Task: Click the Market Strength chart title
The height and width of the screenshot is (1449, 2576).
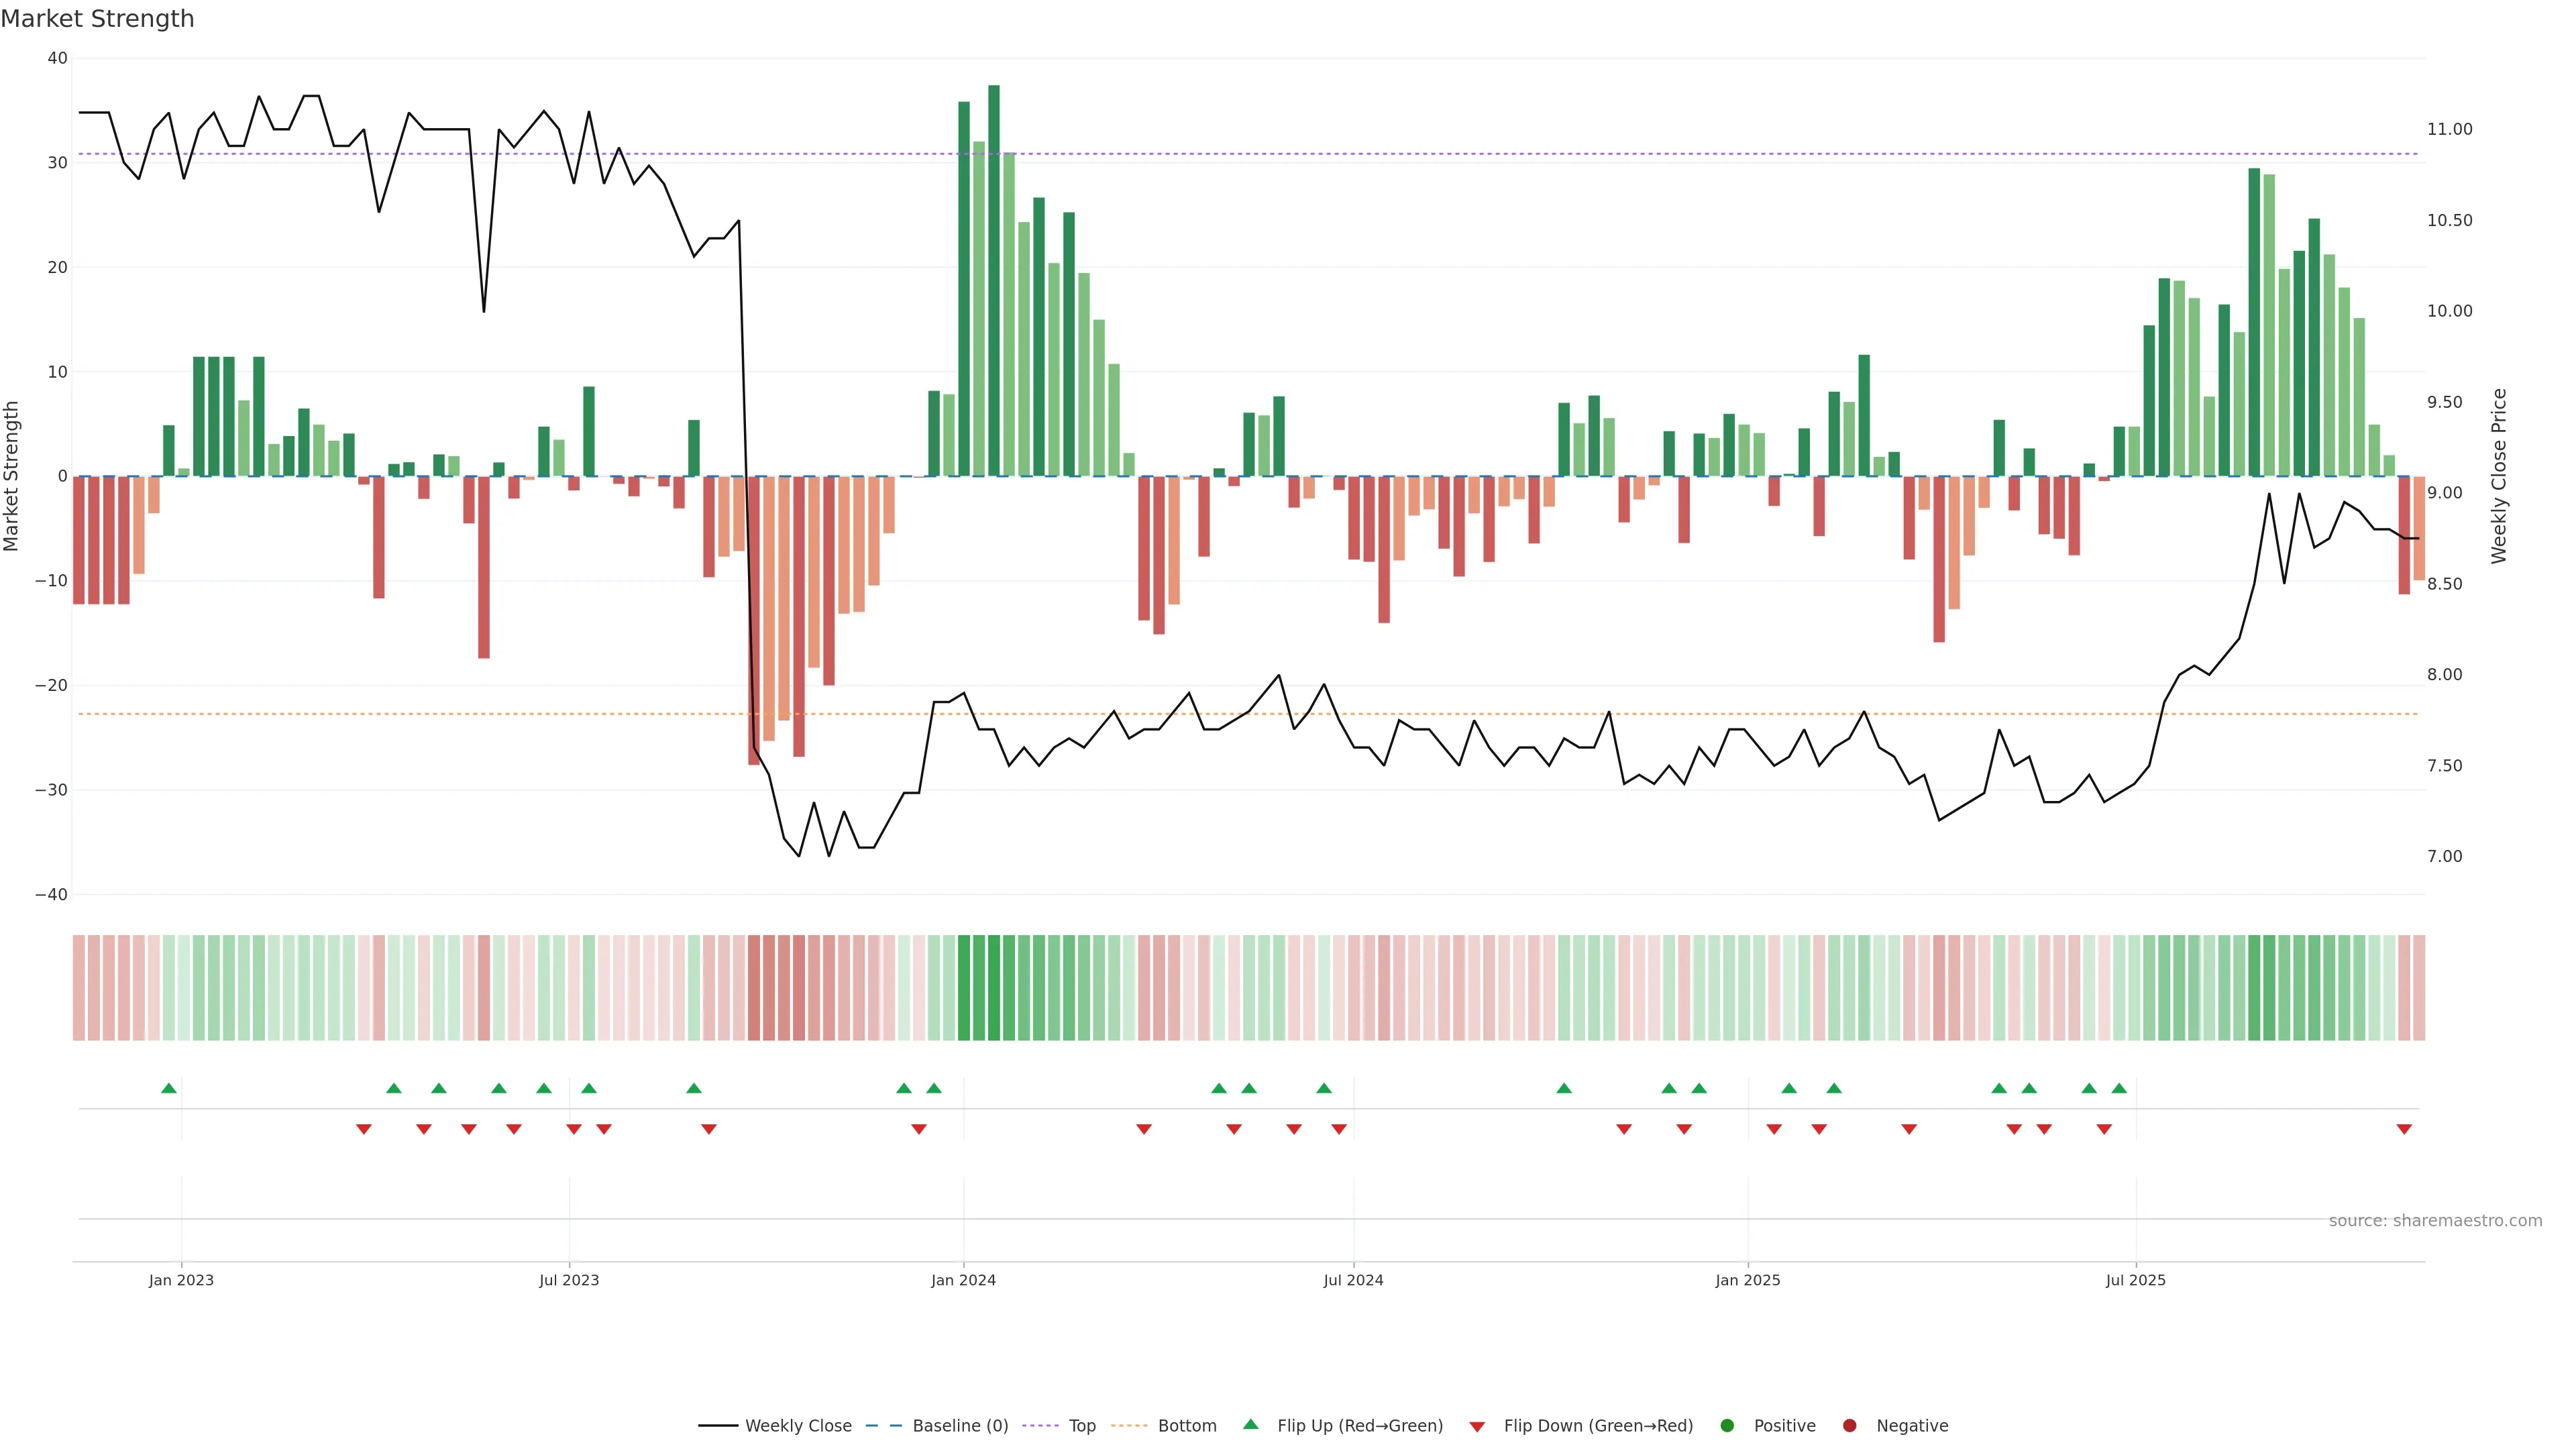Action: point(97,19)
